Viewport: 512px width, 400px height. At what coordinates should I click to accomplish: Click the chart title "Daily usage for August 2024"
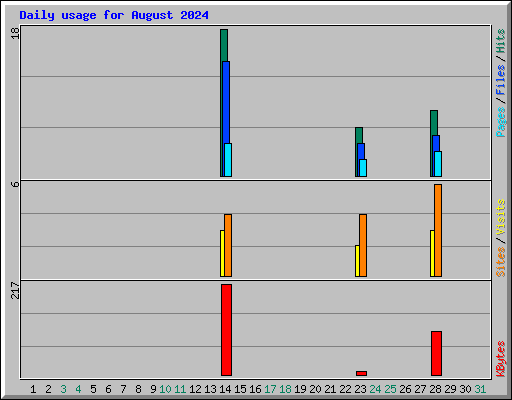click(114, 15)
